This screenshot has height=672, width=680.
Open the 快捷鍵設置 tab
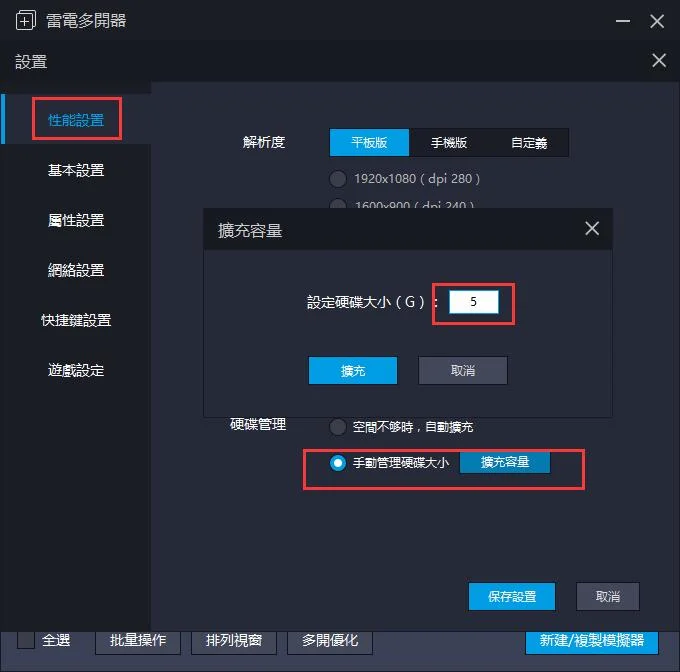tap(76, 320)
